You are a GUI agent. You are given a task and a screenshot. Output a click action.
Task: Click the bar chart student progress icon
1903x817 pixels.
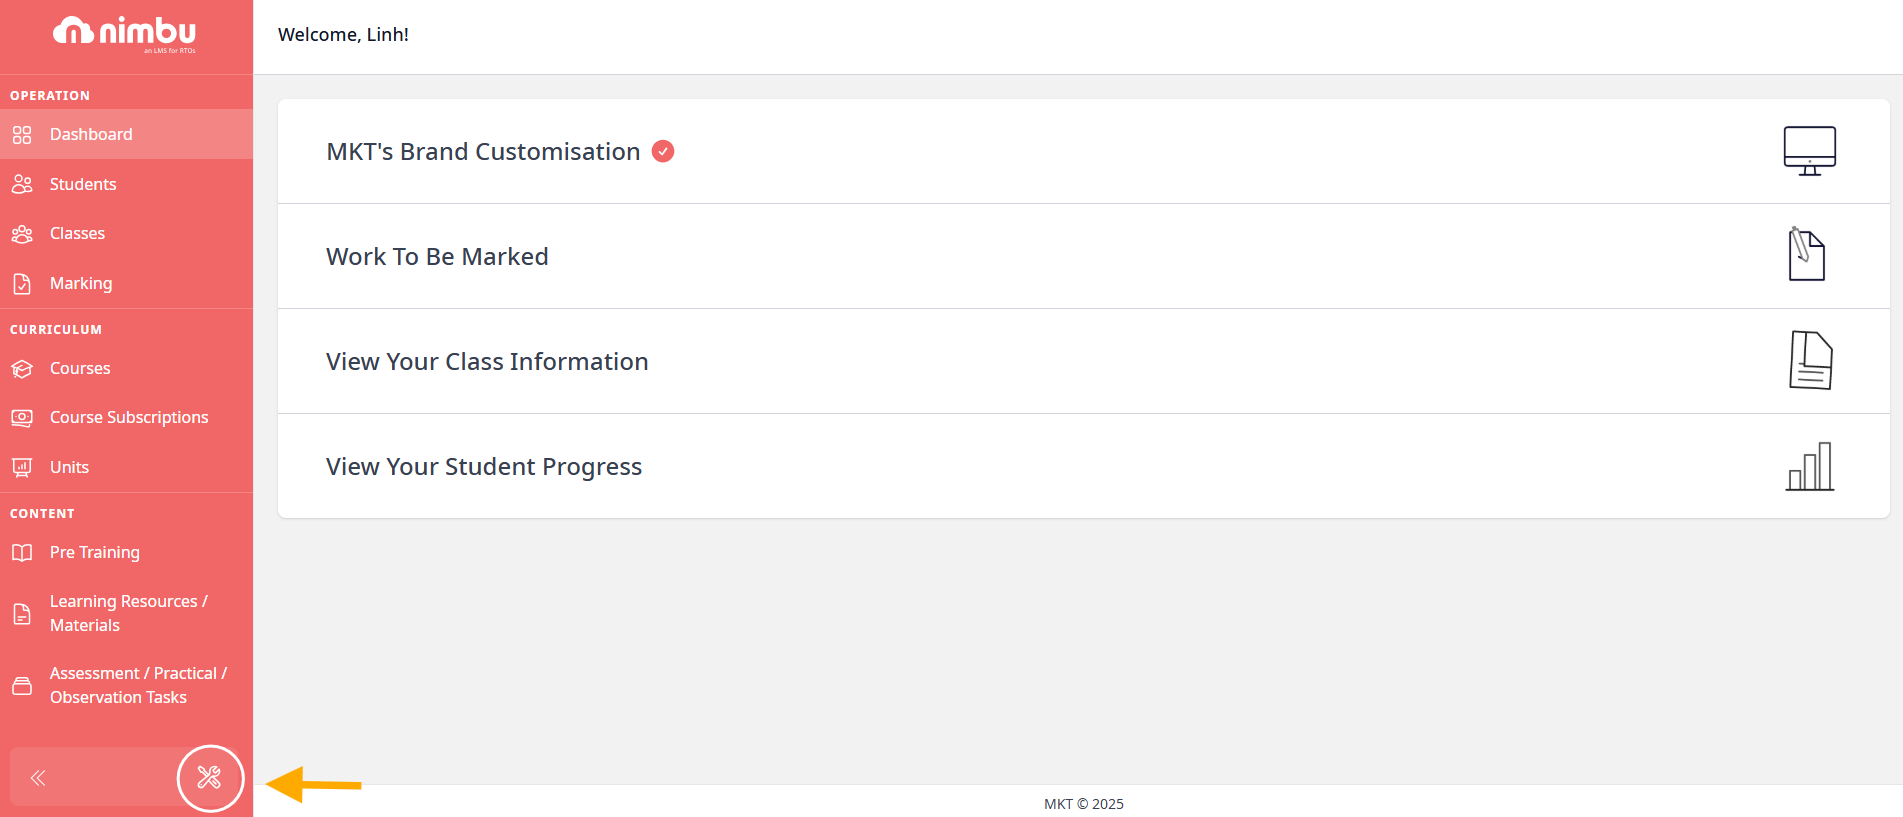click(x=1810, y=466)
